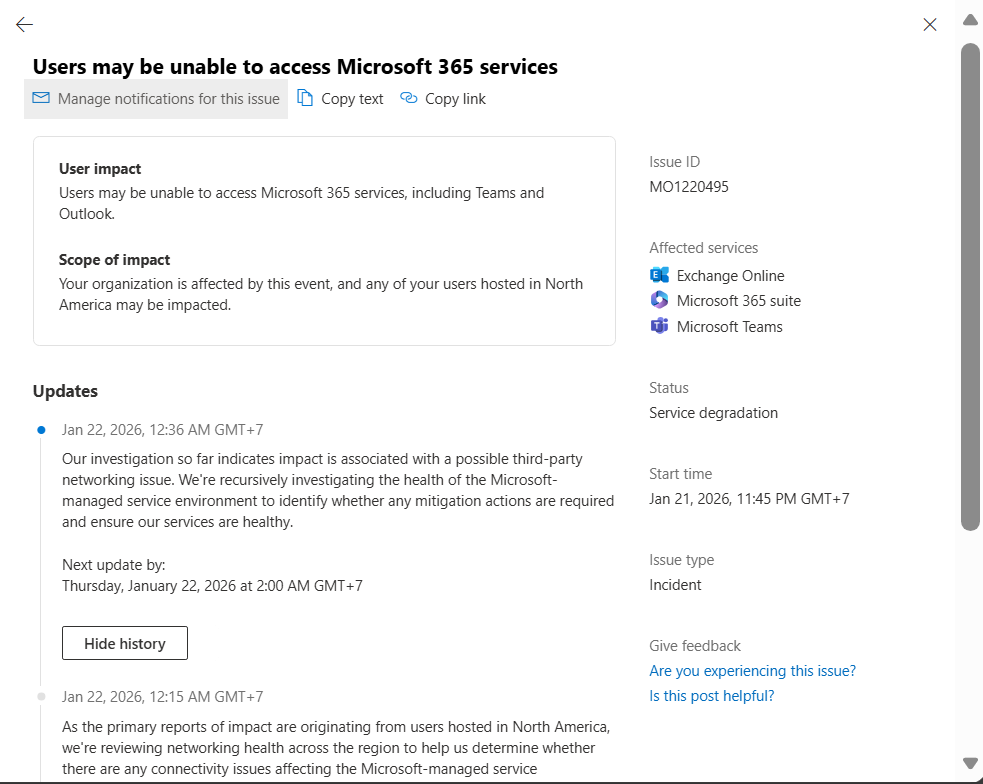This screenshot has height=784, width=983.
Task: Click the Start time value
Action: click(749, 499)
